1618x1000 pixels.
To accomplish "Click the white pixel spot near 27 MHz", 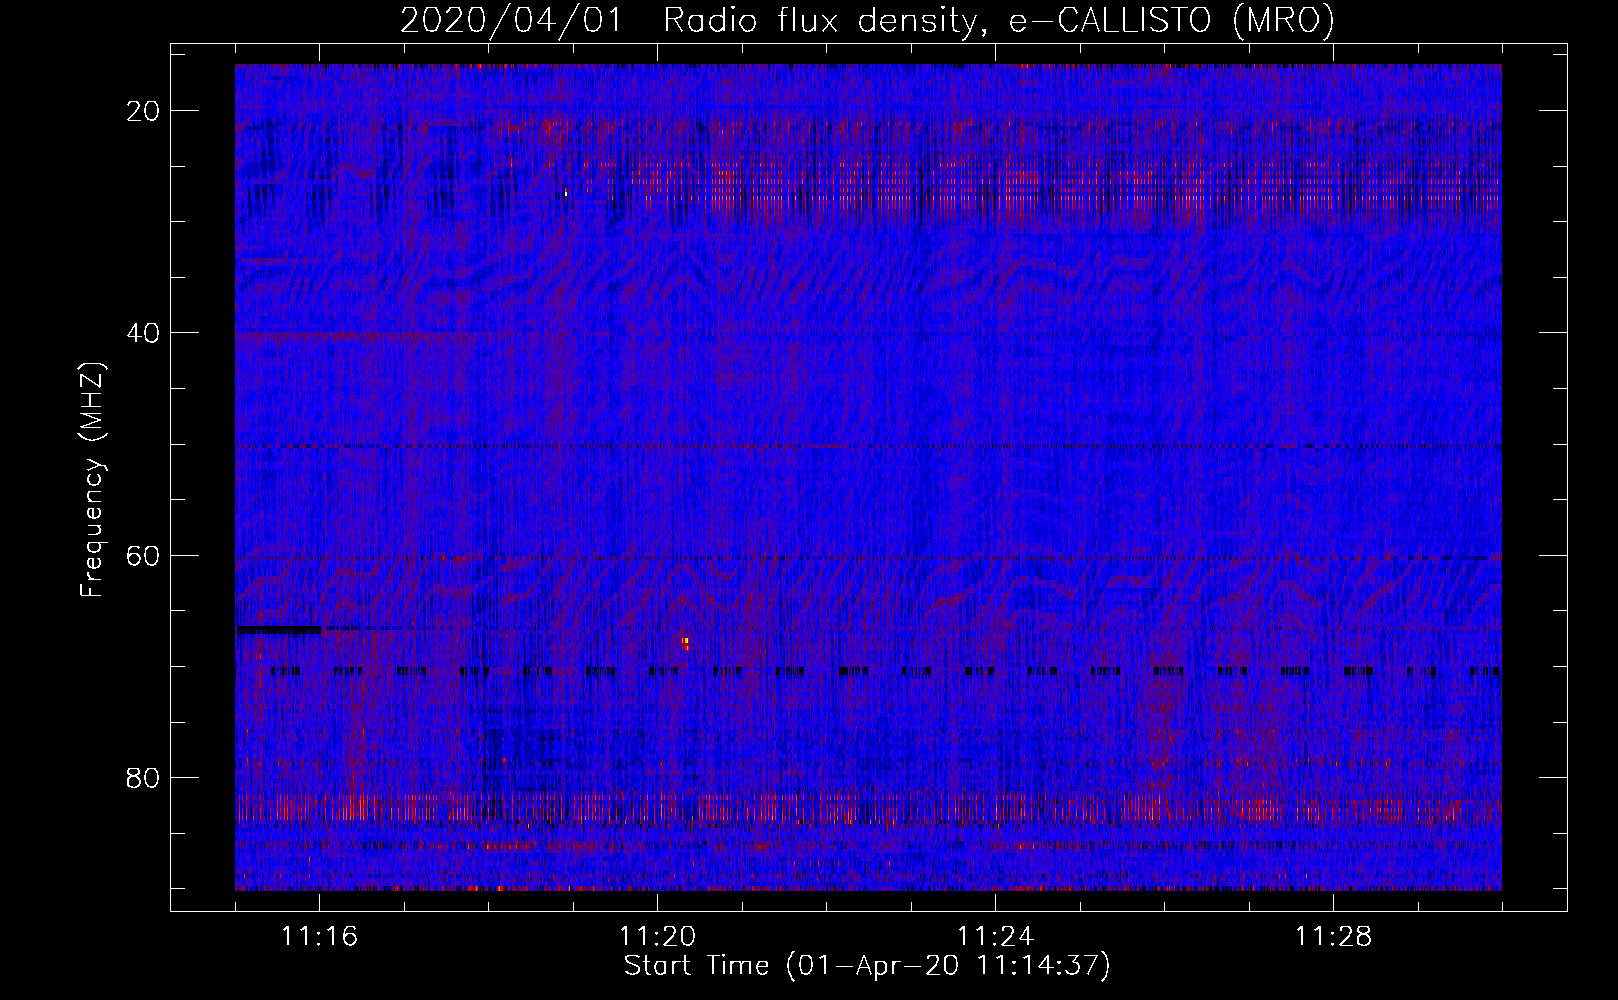I will (x=566, y=193).
